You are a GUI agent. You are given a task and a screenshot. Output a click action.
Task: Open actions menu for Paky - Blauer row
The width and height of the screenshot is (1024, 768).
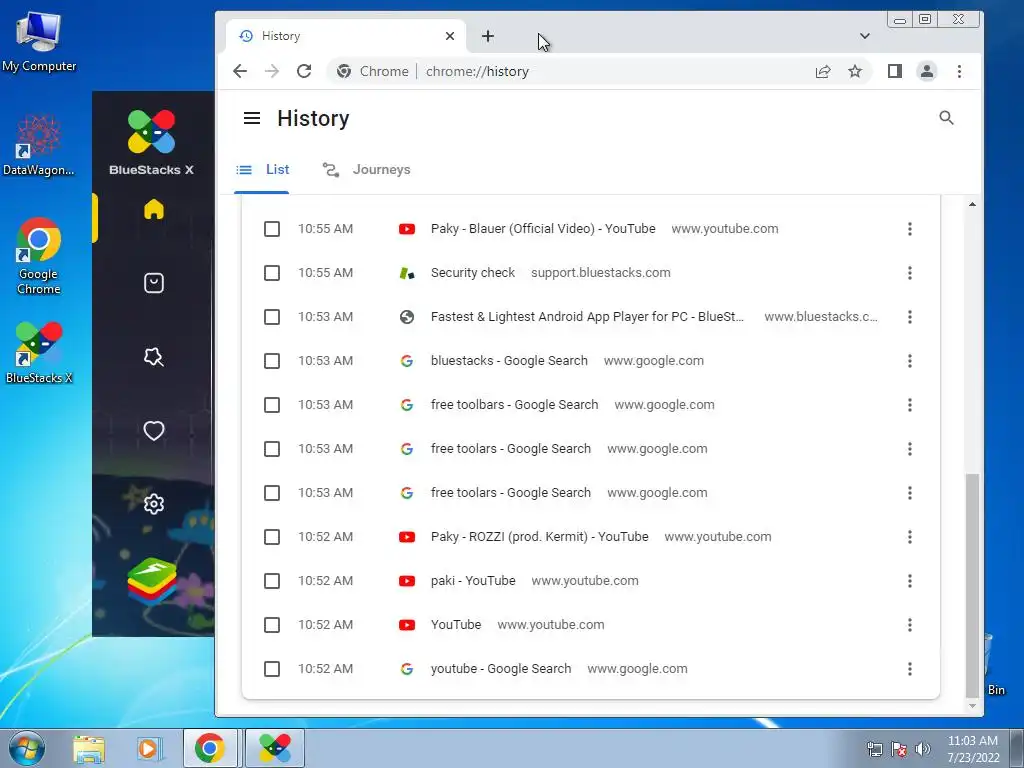(910, 229)
